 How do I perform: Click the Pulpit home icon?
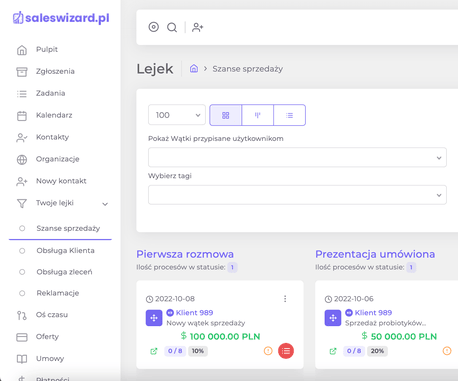(22, 50)
